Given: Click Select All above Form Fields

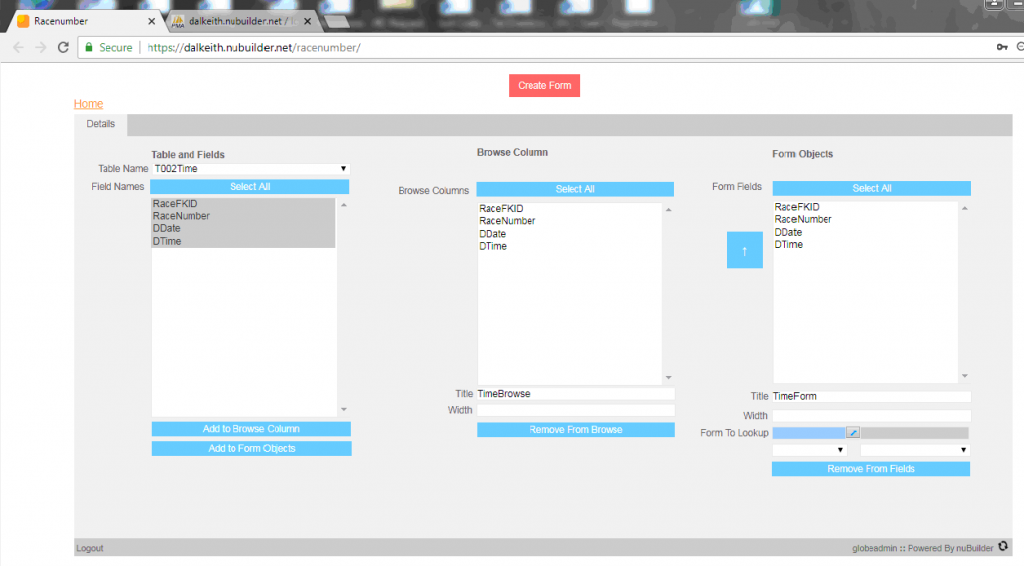Looking at the screenshot, I should [x=872, y=188].
